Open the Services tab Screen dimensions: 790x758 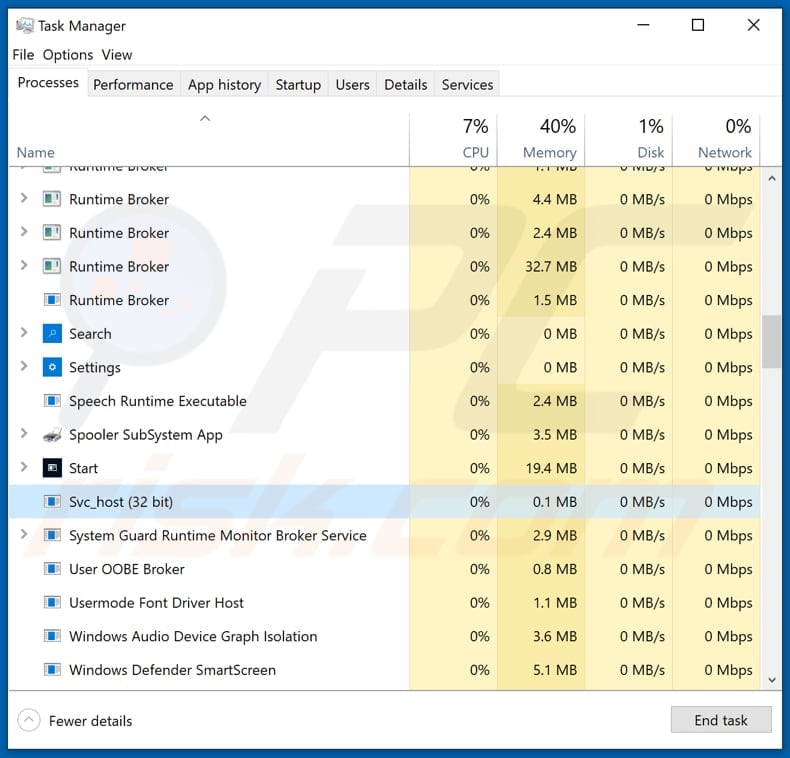click(x=468, y=84)
